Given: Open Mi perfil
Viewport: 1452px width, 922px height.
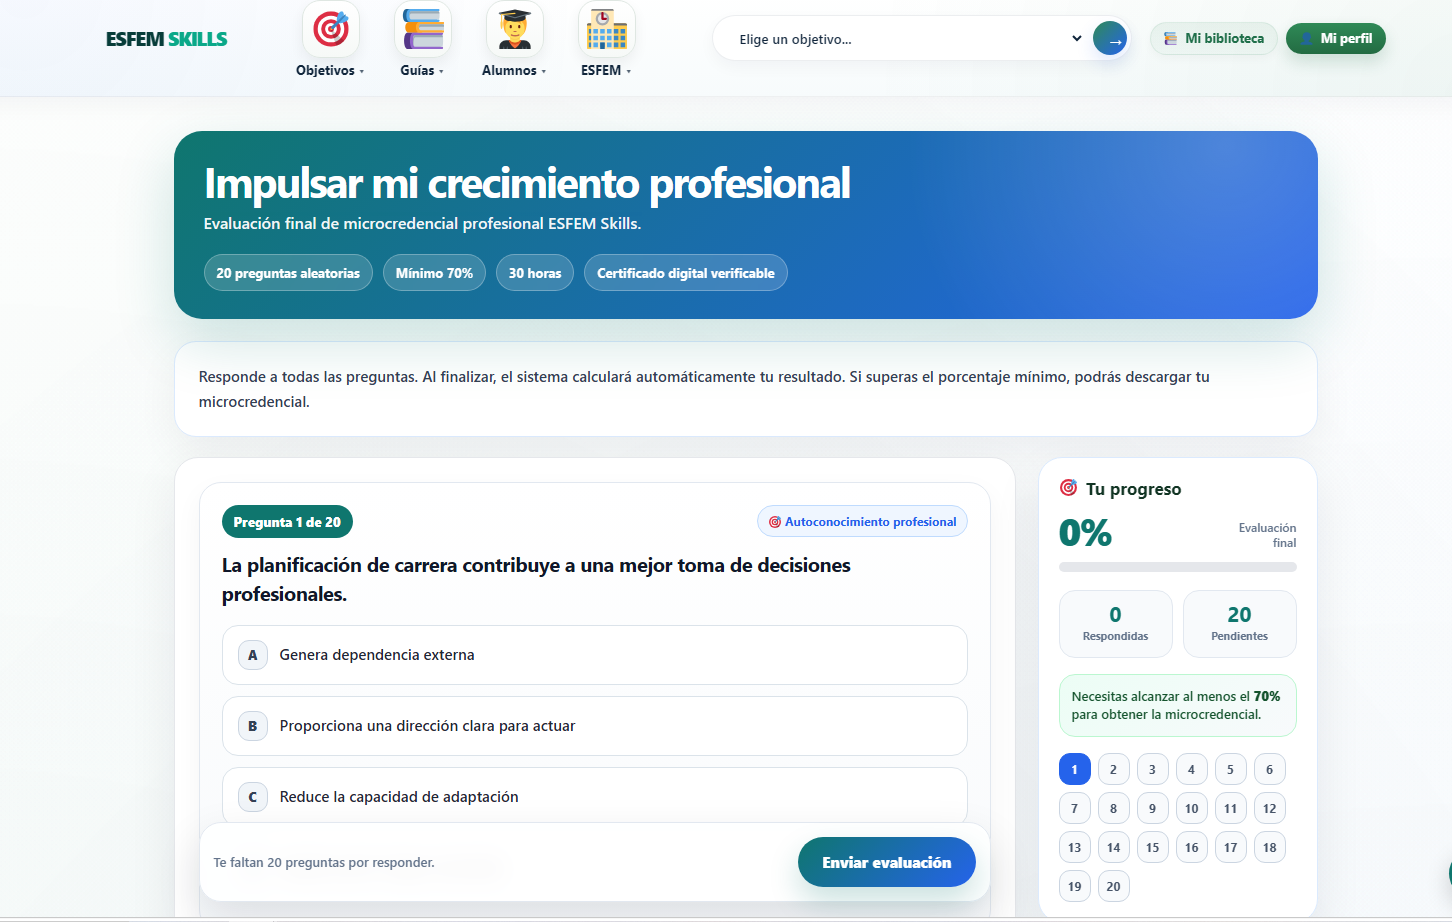Looking at the screenshot, I should 1336,39.
